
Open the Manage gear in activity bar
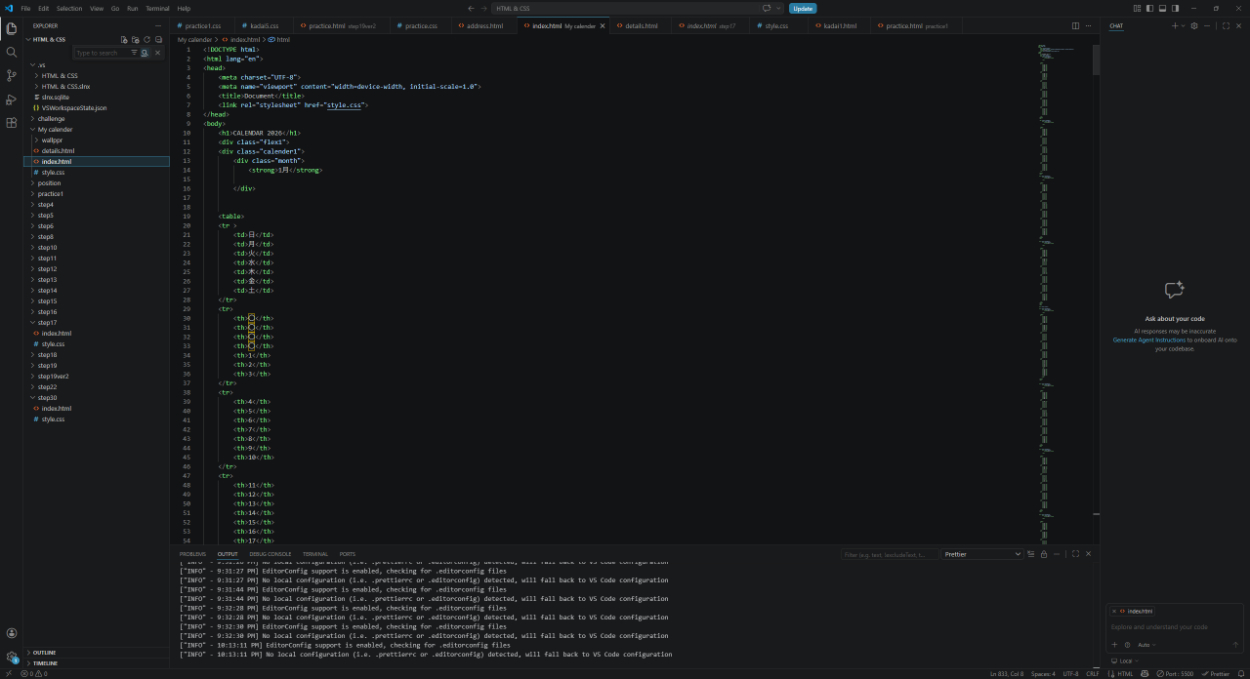[x=12, y=657]
